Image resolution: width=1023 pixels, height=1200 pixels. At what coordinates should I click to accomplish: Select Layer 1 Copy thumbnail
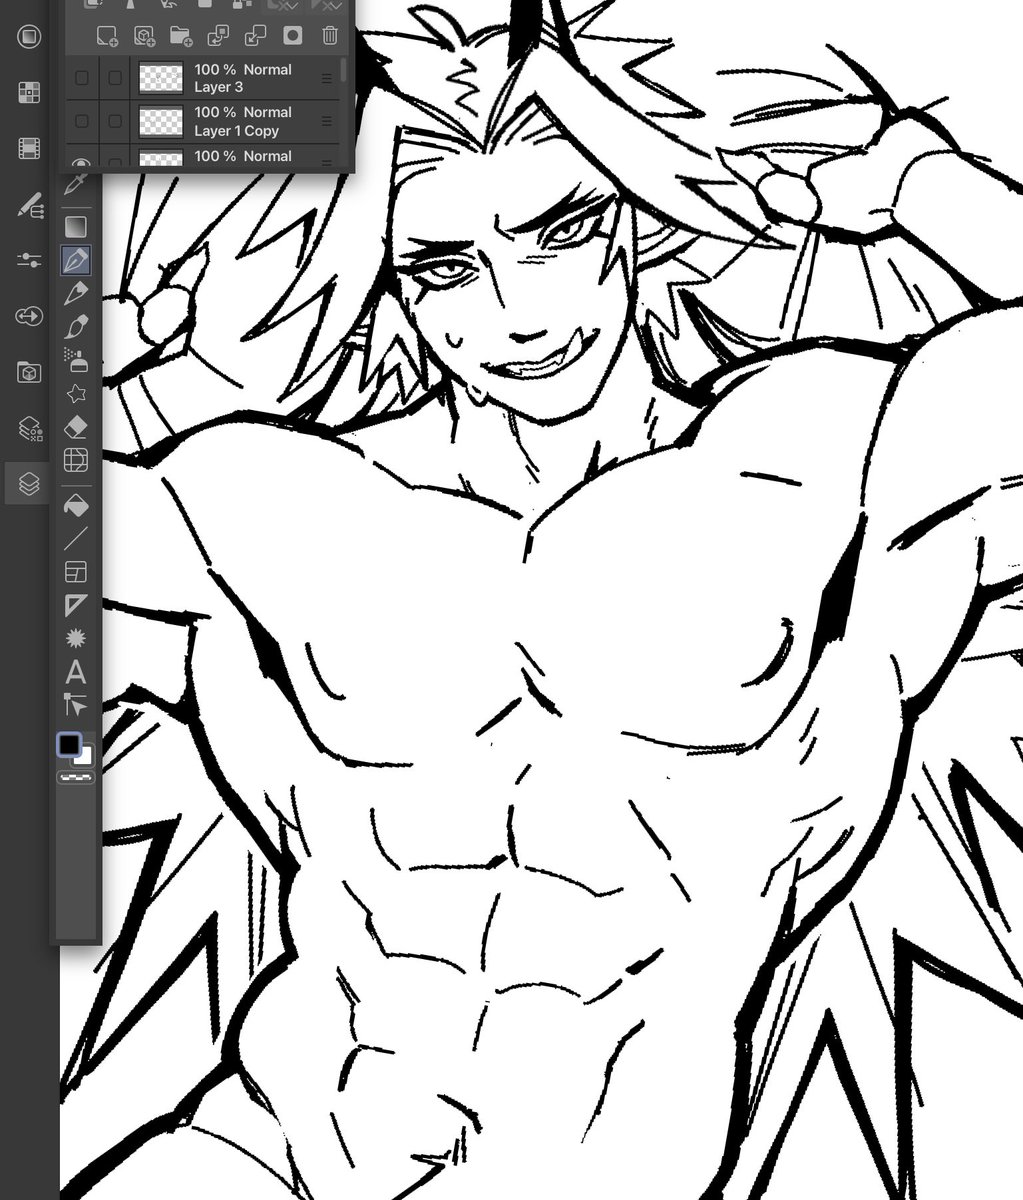click(x=160, y=121)
